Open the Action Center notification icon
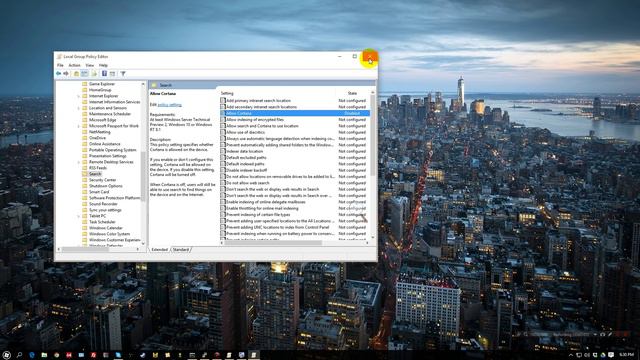This screenshot has width=640, height=360. (611, 355)
